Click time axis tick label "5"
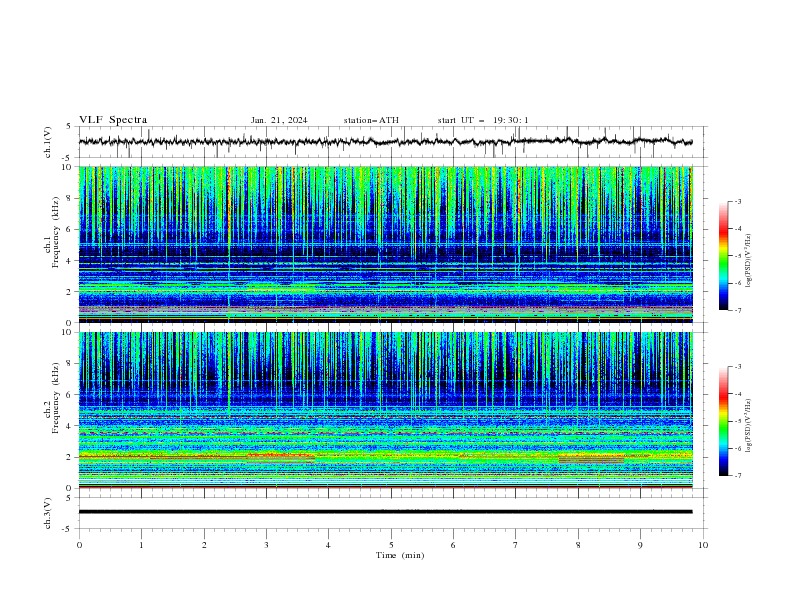The height and width of the screenshot is (612, 792). point(391,545)
